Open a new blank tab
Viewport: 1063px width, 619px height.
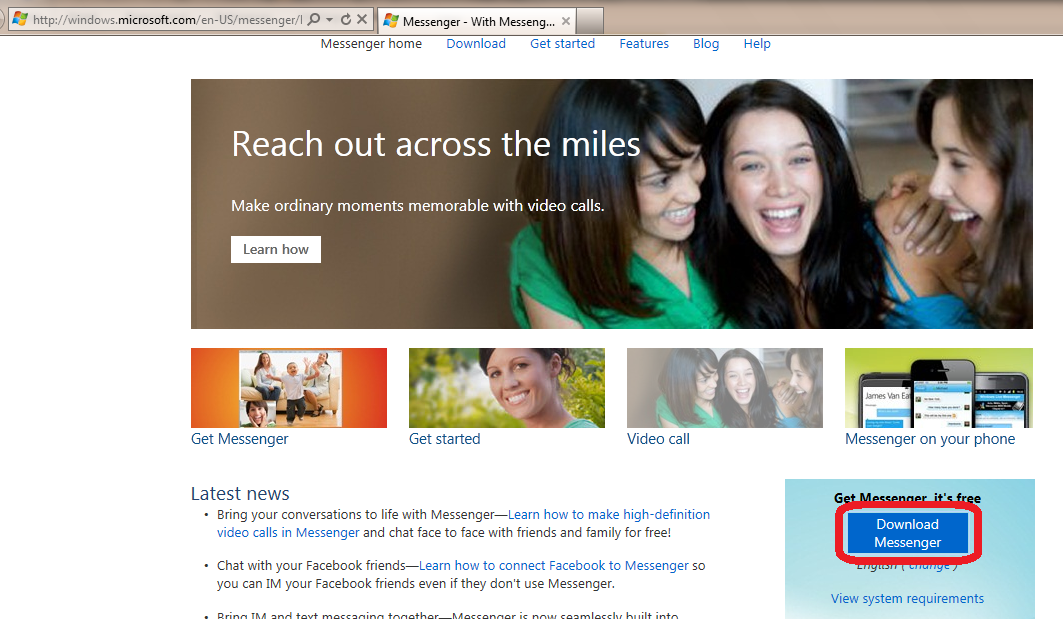click(590, 20)
